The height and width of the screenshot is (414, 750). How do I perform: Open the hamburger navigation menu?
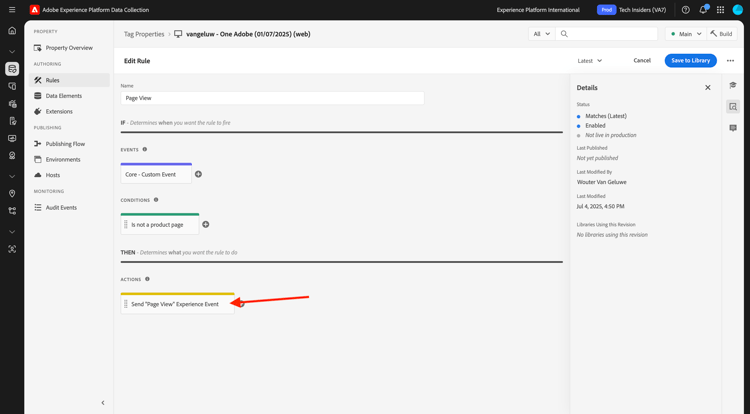pos(12,10)
